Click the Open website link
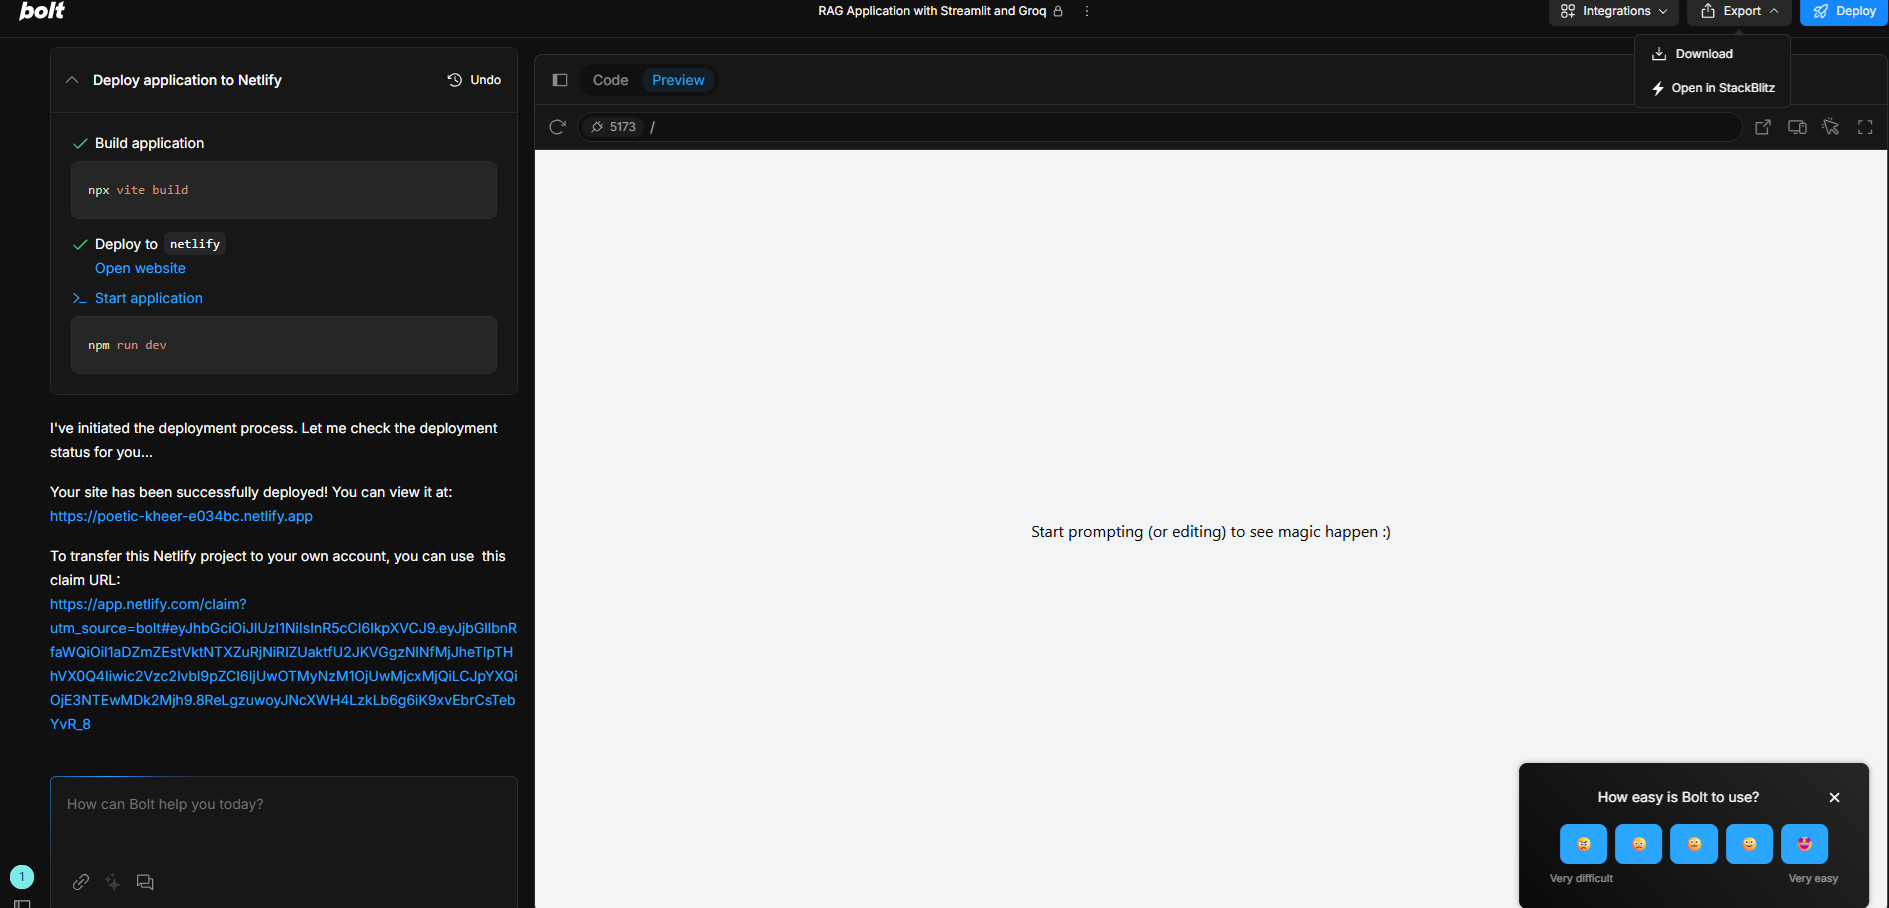Viewport: 1889px width, 908px height. pos(140,268)
